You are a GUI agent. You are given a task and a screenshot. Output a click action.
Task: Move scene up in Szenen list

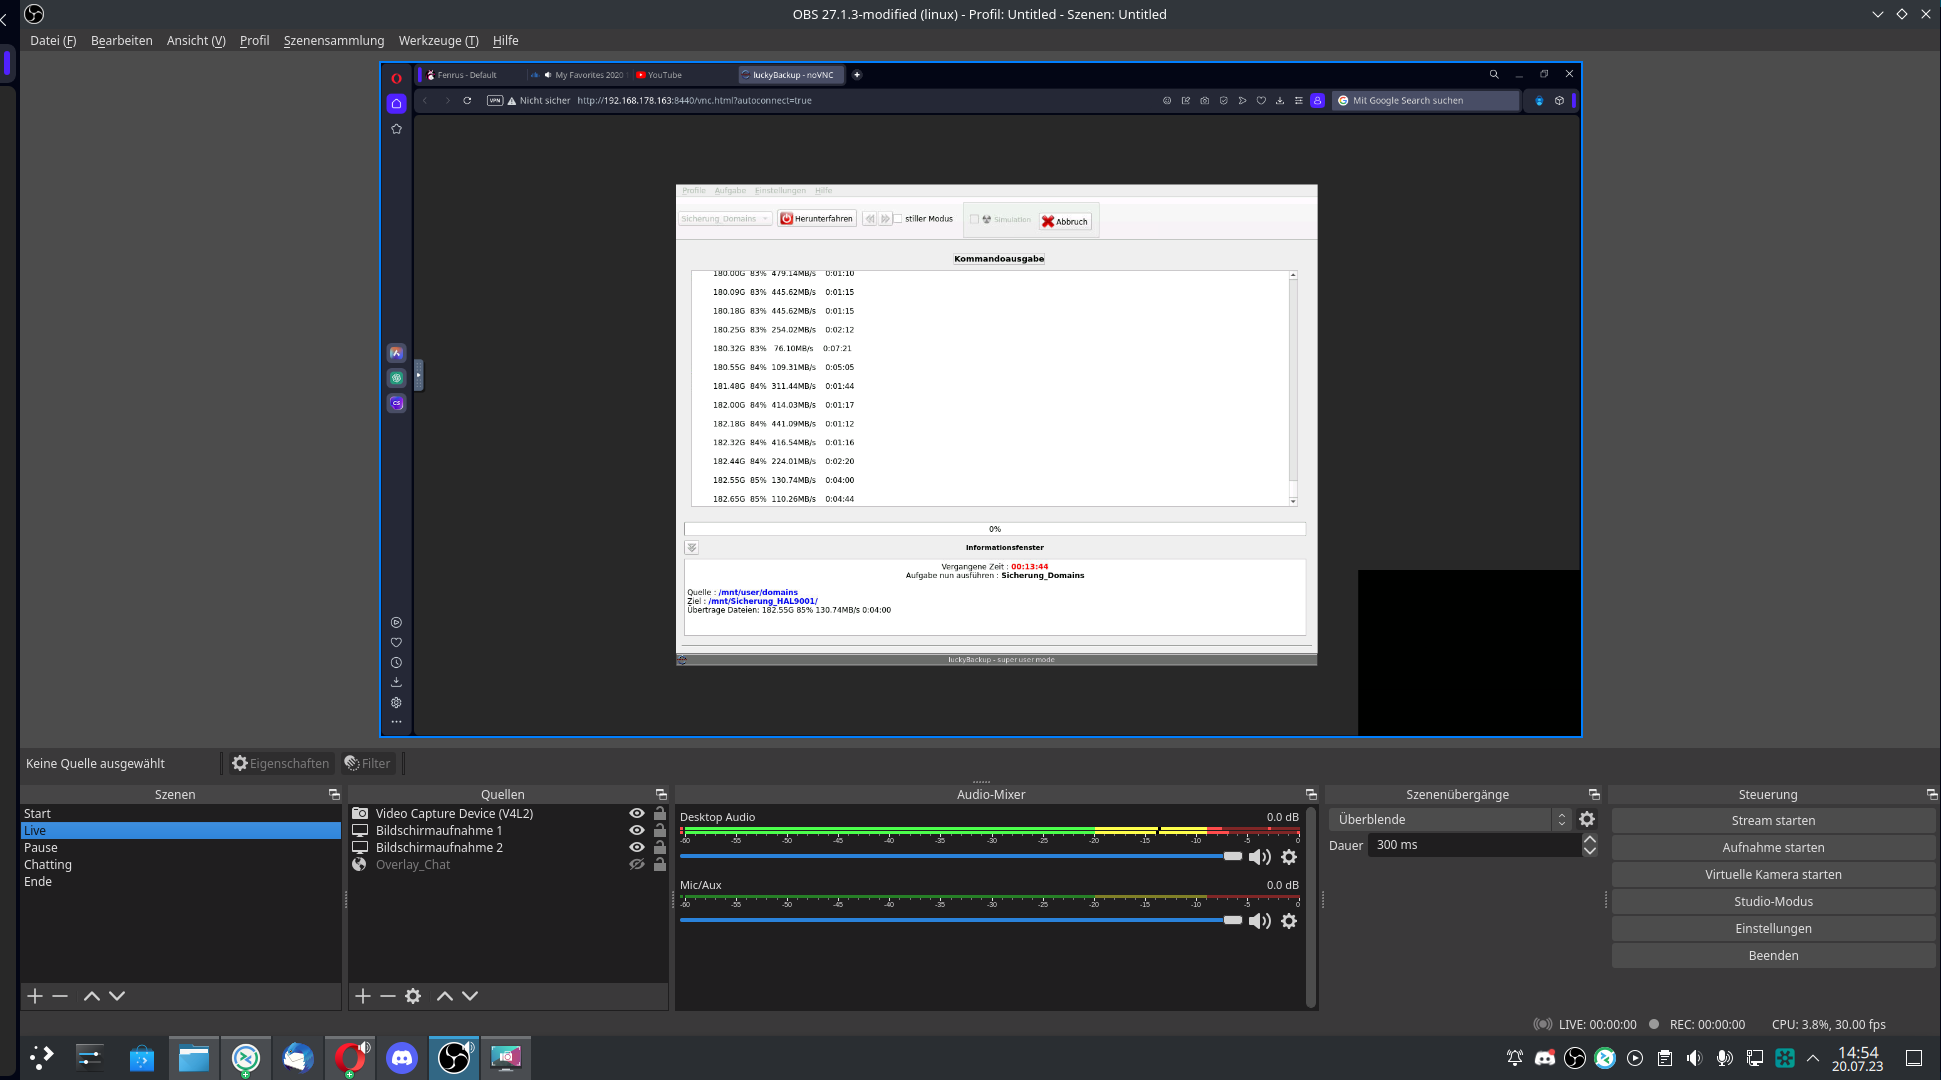coord(92,996)
